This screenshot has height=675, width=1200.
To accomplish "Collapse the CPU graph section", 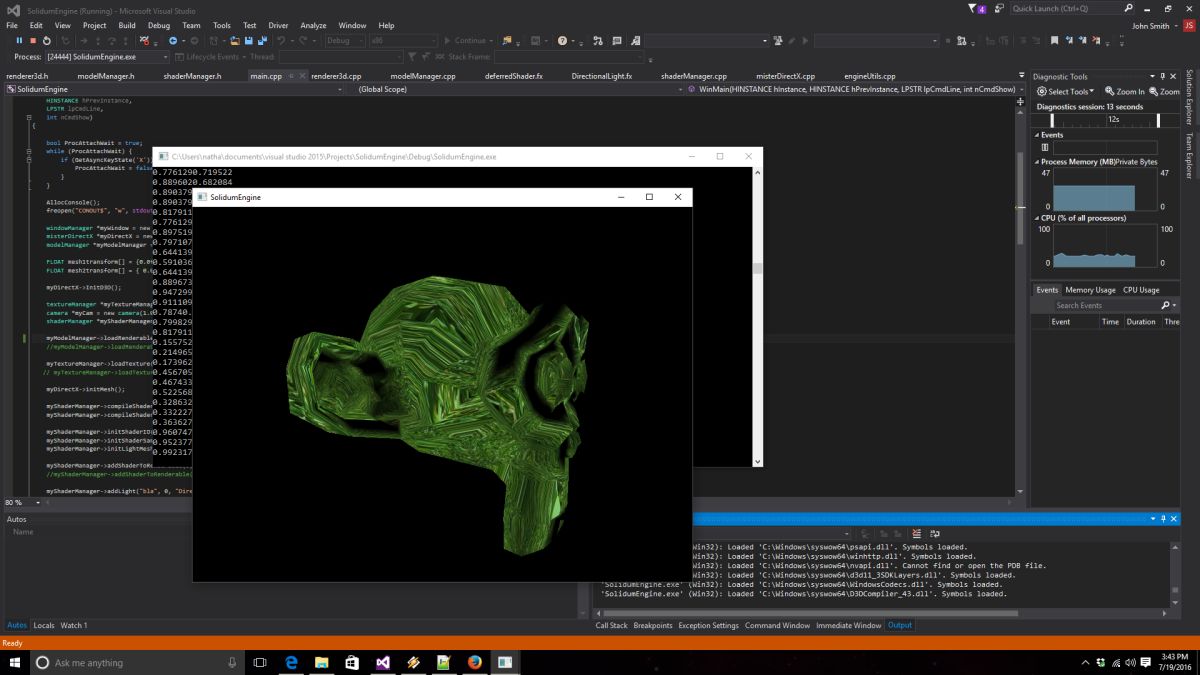I will (x=1036, y=217).
